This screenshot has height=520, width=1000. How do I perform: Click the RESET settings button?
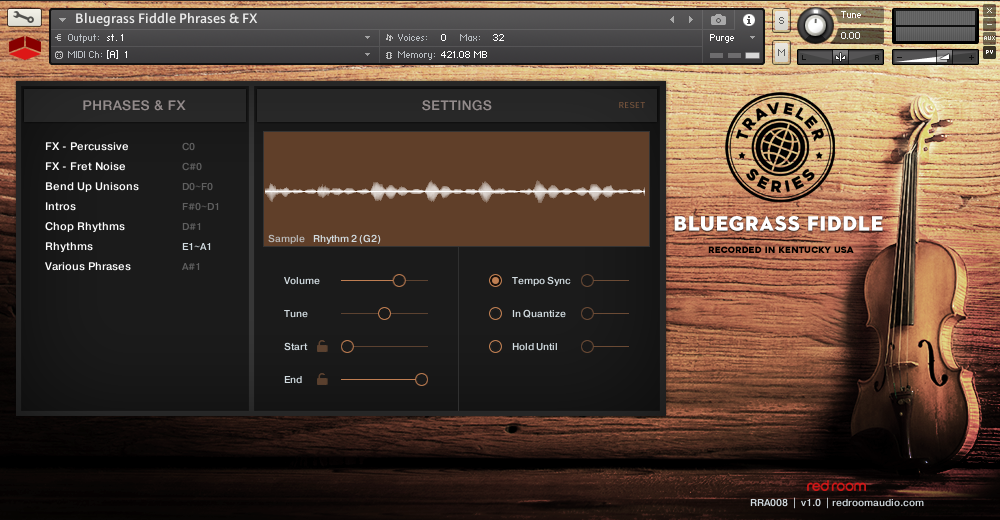631,105
